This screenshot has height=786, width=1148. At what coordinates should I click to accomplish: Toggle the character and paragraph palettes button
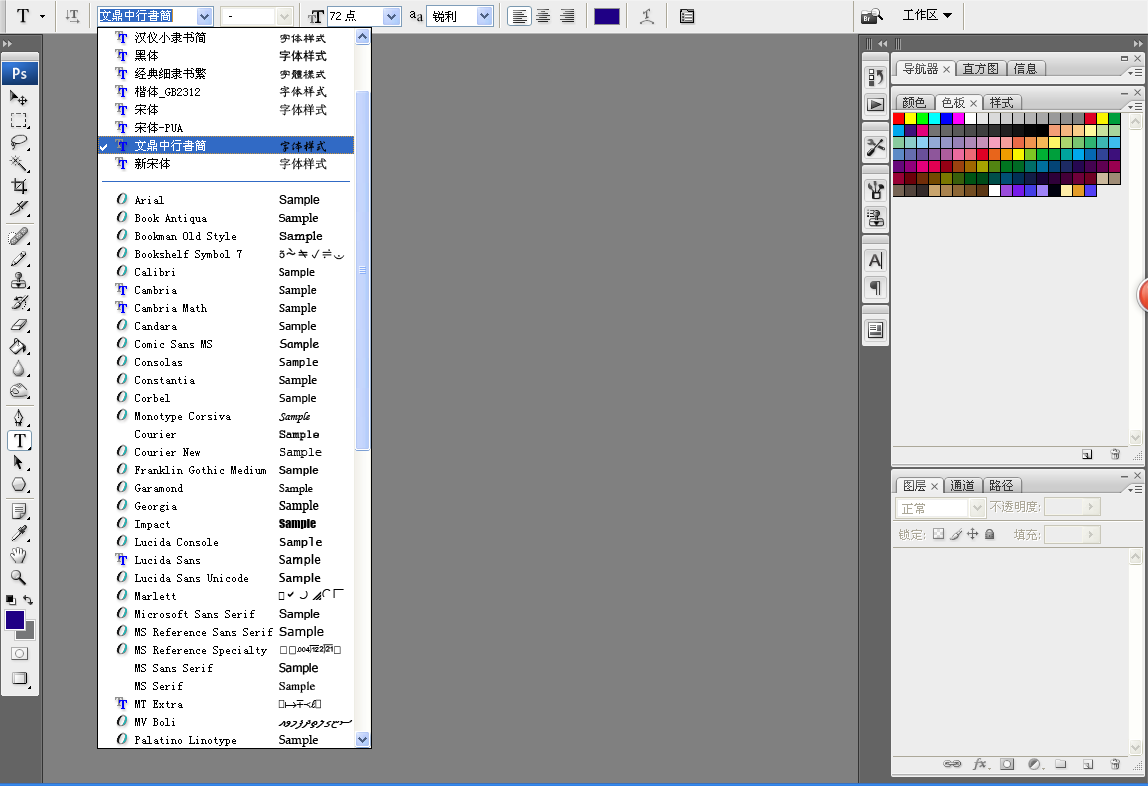(687, 16)
